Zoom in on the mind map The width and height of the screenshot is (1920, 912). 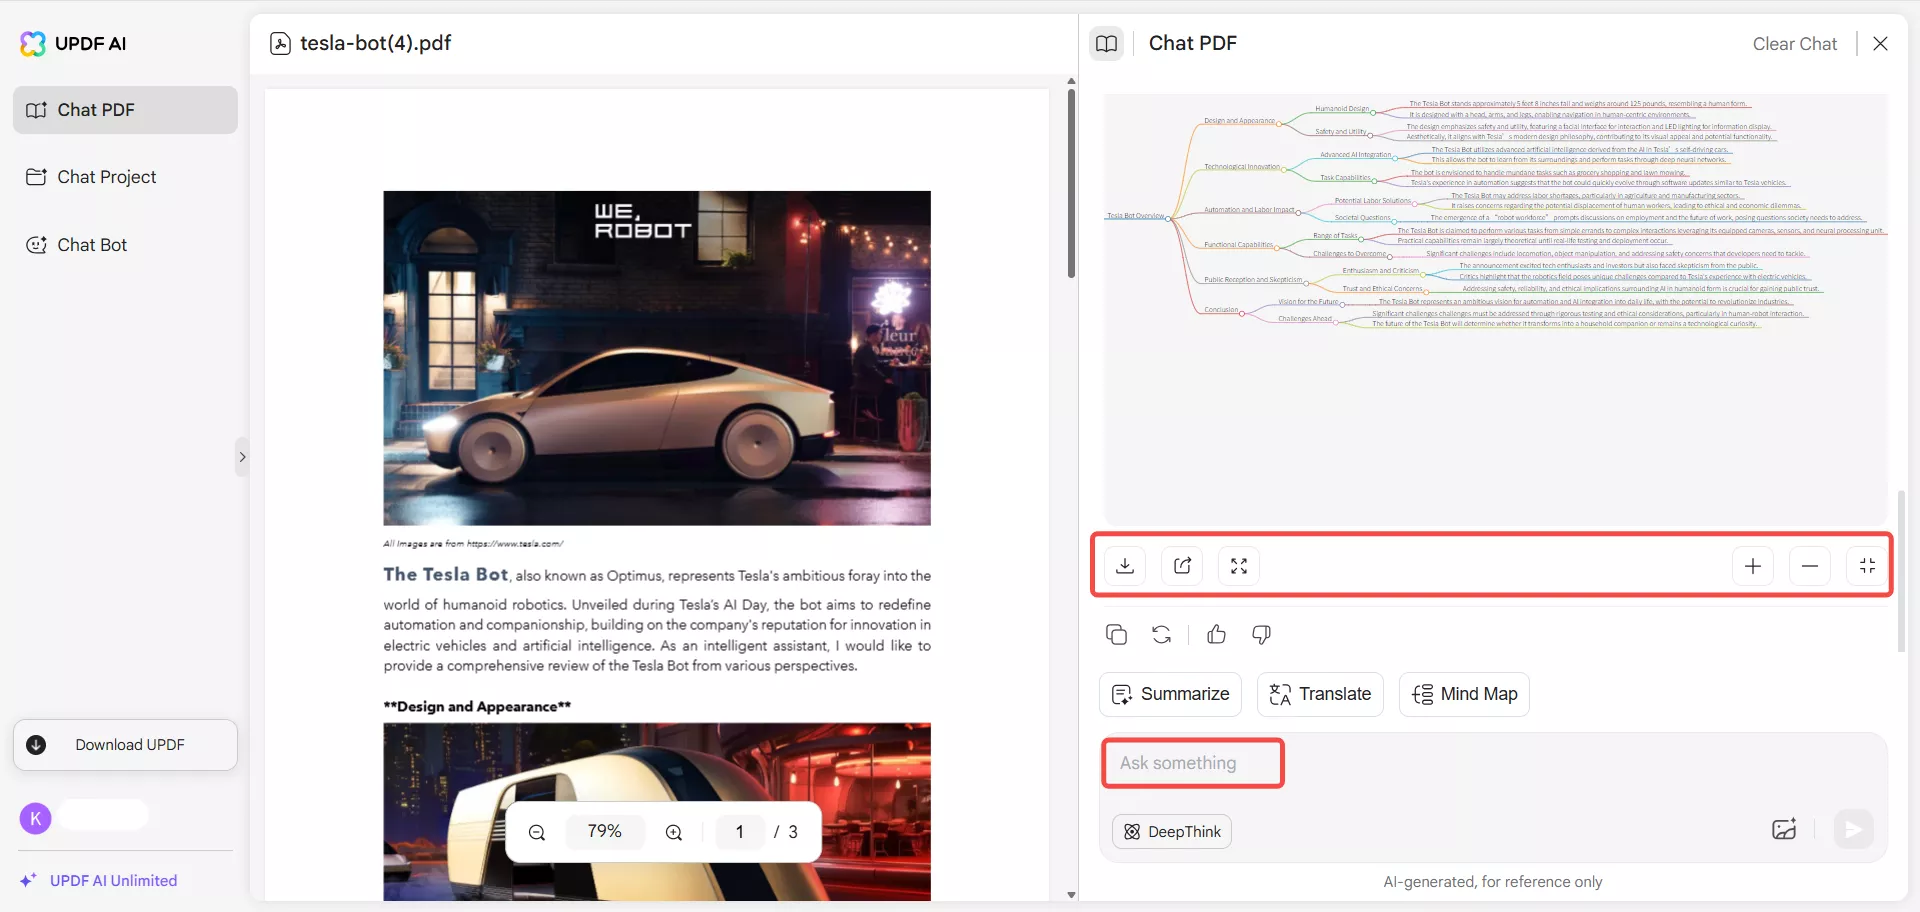pyautogui.click(x=1753, y=566)
